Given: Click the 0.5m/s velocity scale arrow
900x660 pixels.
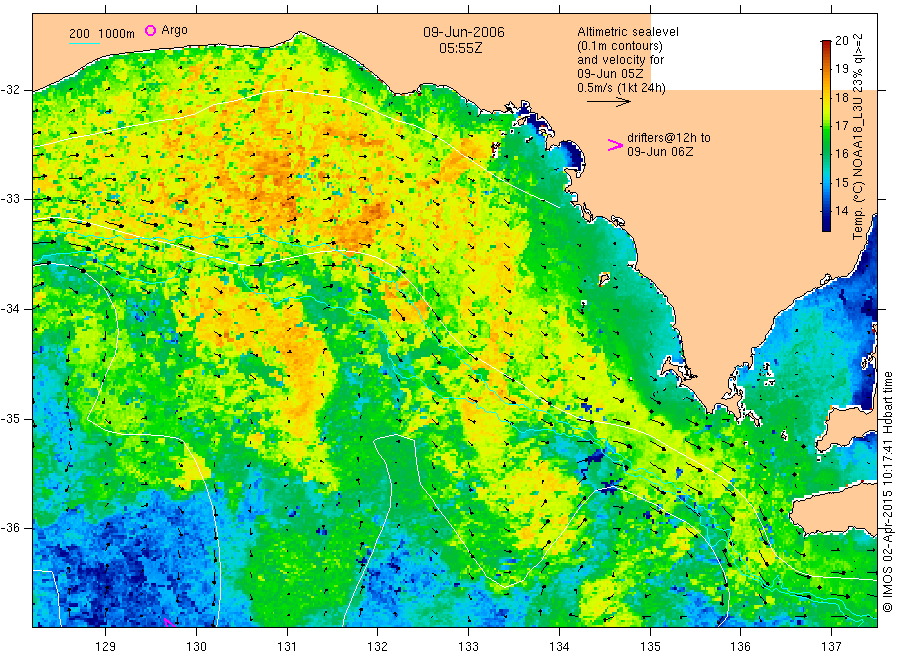Looking at the screenshot, I should click(x=608, y=102).
